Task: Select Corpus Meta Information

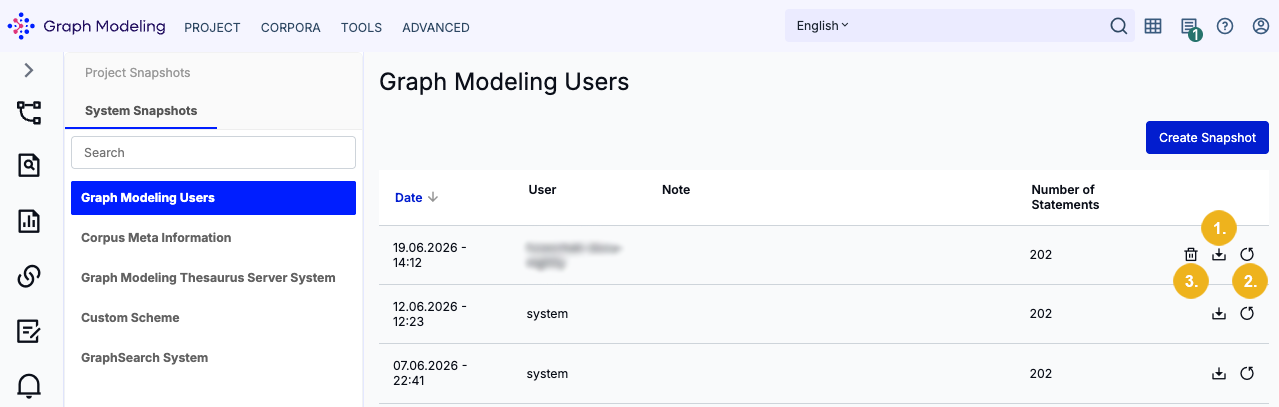Action: [x=156, y=238]
